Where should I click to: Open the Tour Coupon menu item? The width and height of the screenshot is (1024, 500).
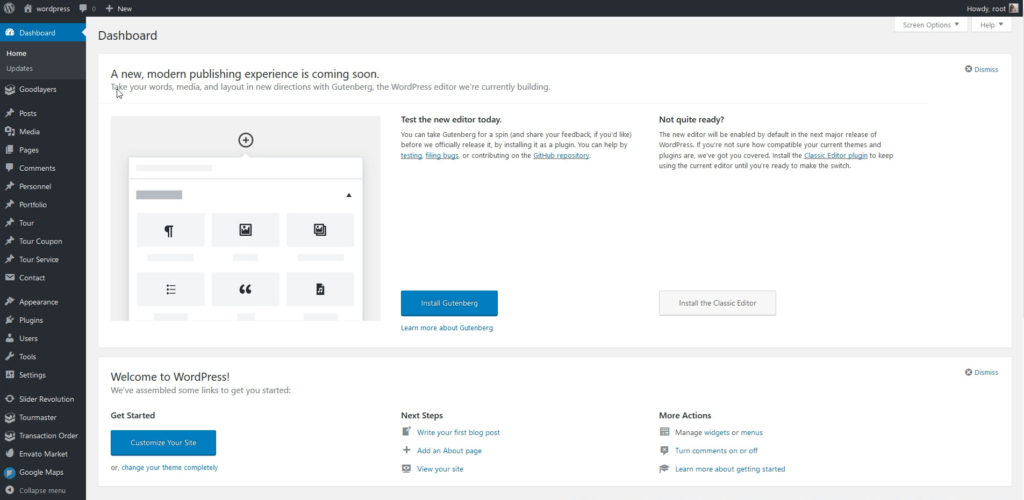(42, 241)
